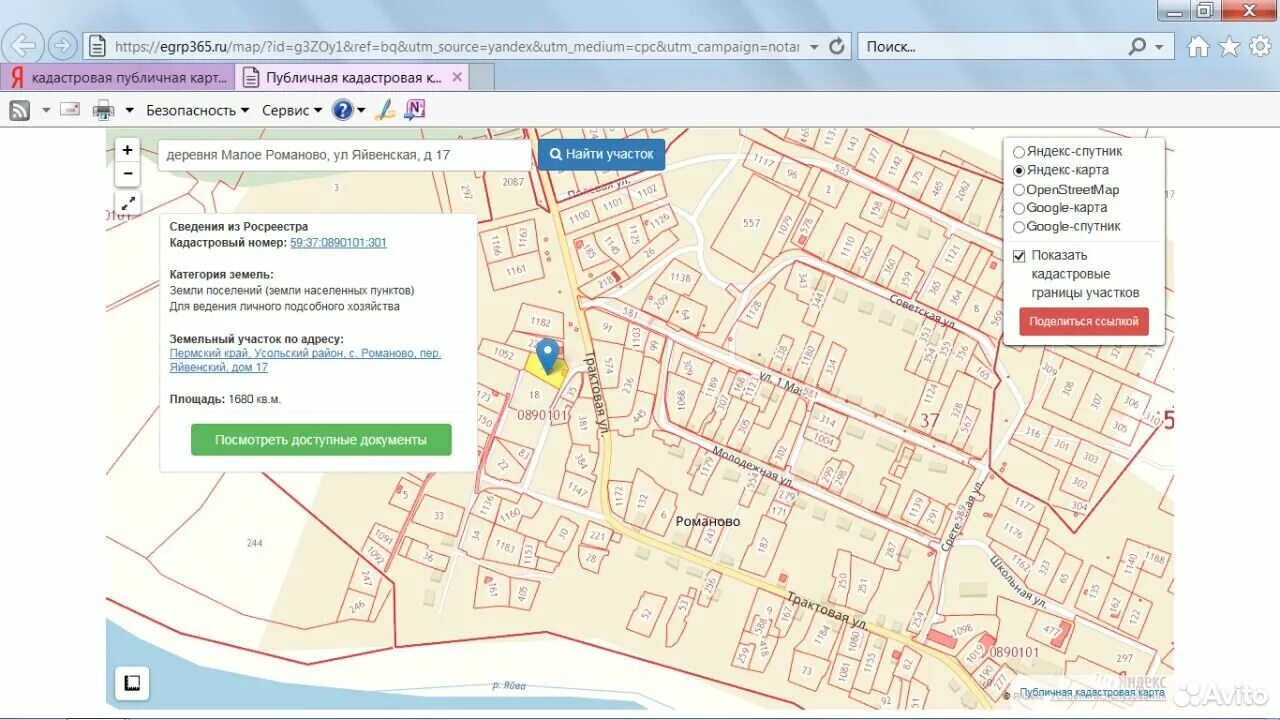1280x720 pixels.
Task: Click parcel number 244 on the map
Action: pyautogui.click(x=254, y=543)
